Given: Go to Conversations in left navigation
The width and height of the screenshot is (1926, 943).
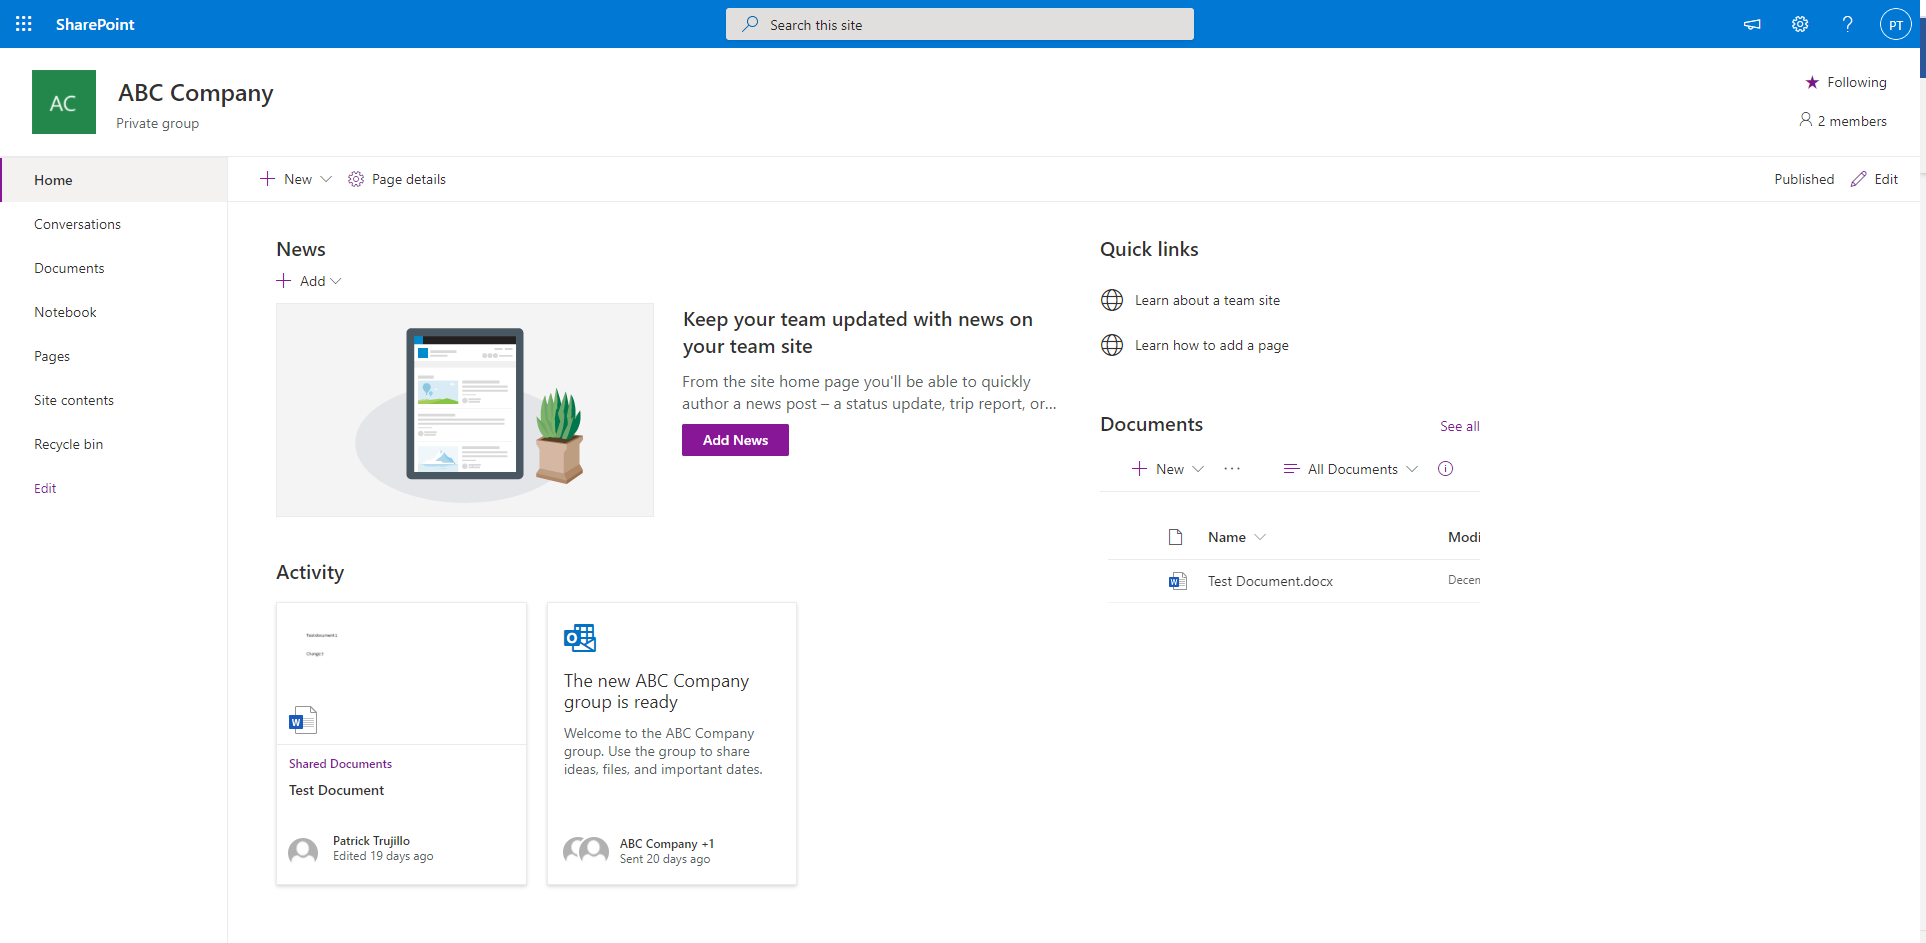Looking at the screenshot, I should point(77,224).
